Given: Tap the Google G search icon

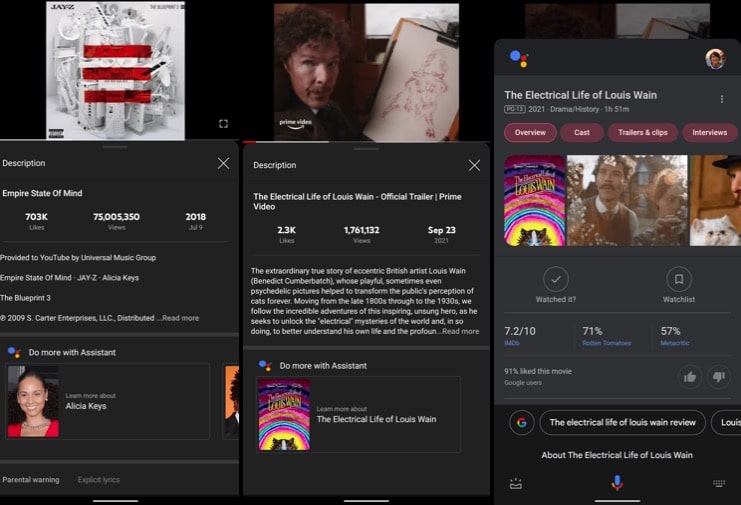Looking at the screenshot, I should point(522,422).
